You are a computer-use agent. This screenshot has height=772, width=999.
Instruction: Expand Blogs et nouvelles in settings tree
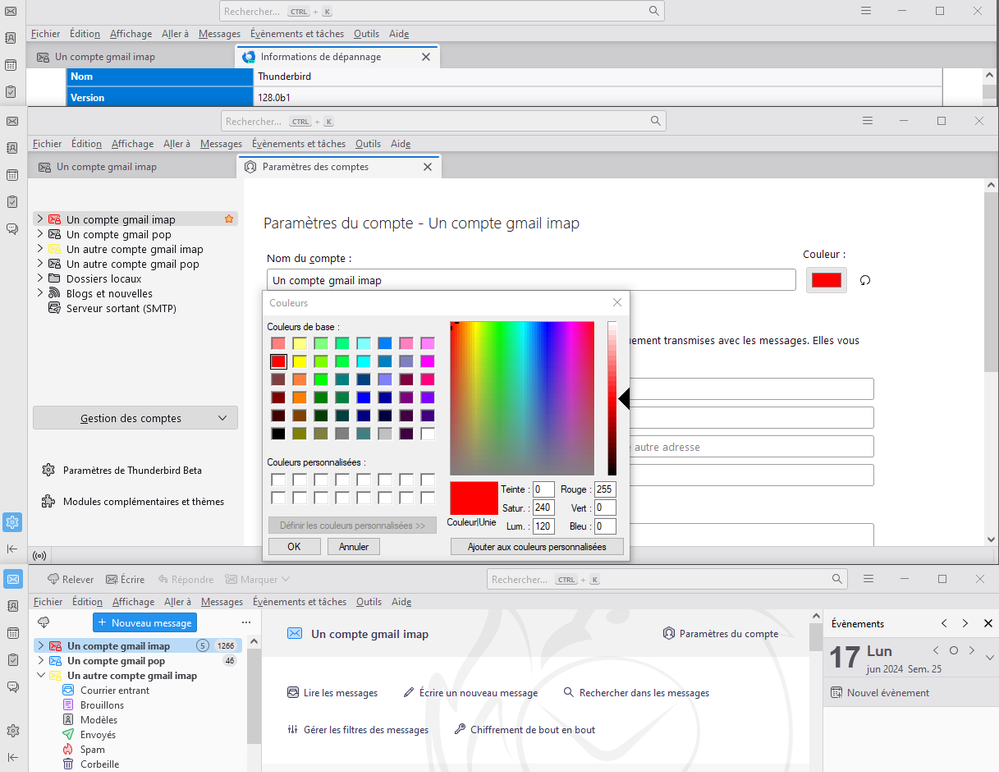pyautogui.click(x=40, y=292)
